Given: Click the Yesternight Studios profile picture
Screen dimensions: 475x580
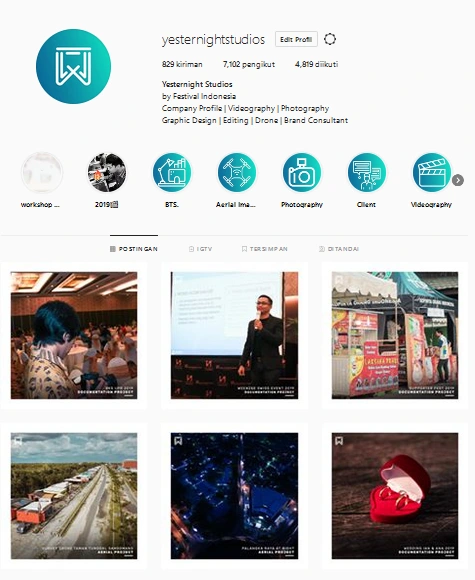Looking at the screenshot, I should 73,67.
